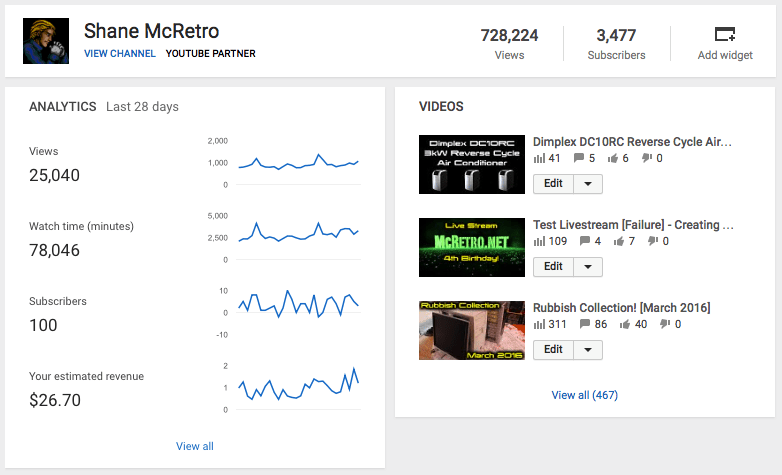Click the Shane McRetro channel name
Screen dimensions: 782x475
[x=152, y=31]
